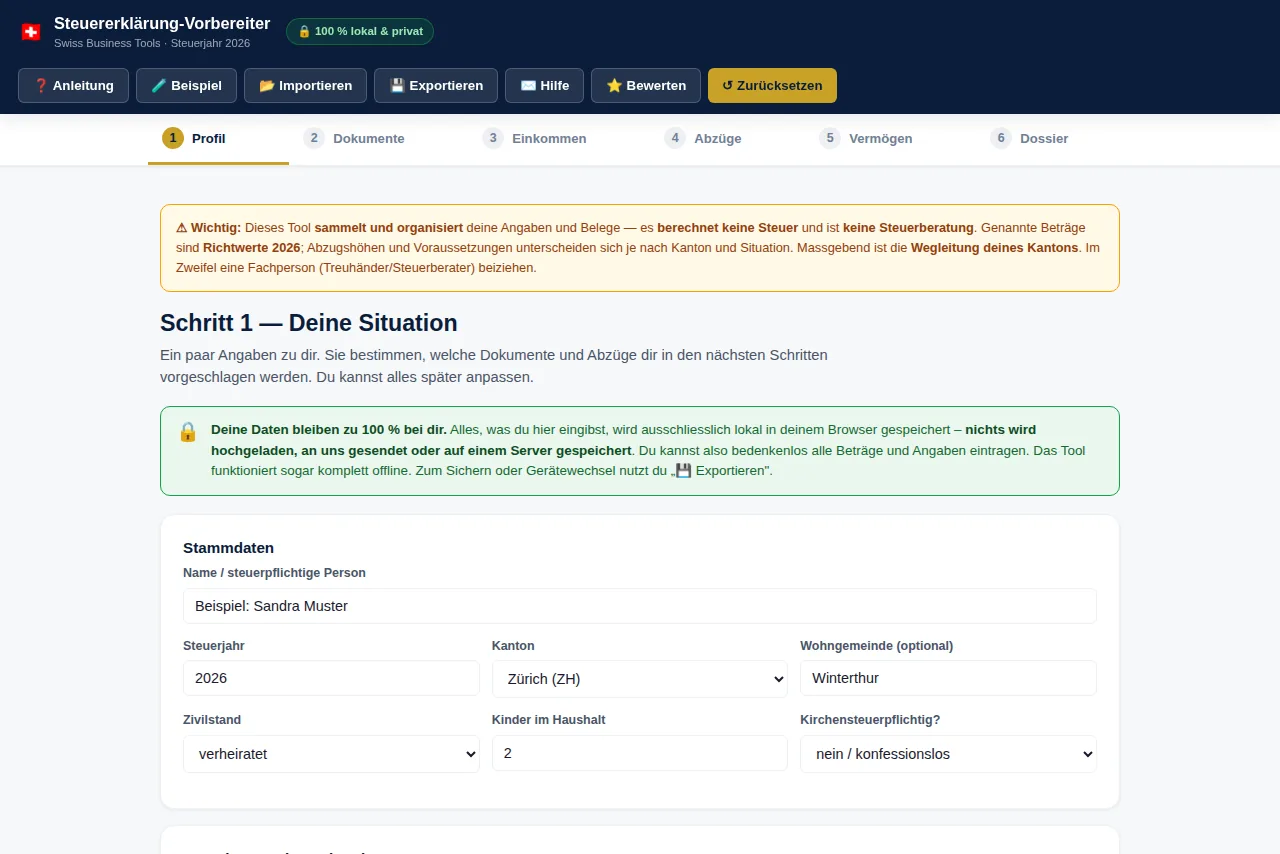1280x854 pixels.
Task: Click the Kinder im Haushalt field
Action: [x=640, y=753]
